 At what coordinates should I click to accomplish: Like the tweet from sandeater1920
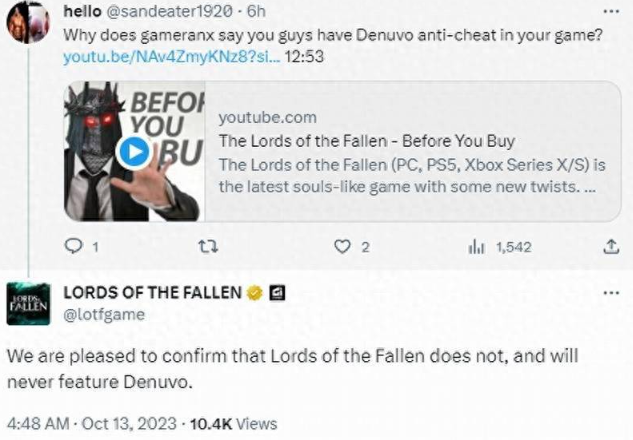[342, 247]
